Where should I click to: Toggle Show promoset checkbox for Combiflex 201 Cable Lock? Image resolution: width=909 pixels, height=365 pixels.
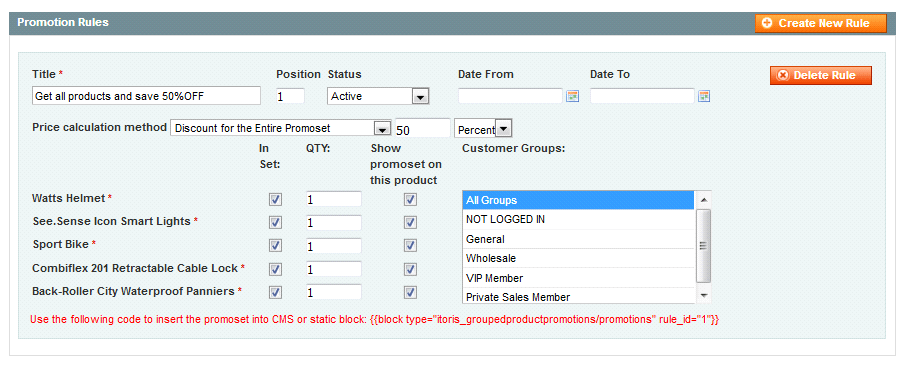(410, 269)
